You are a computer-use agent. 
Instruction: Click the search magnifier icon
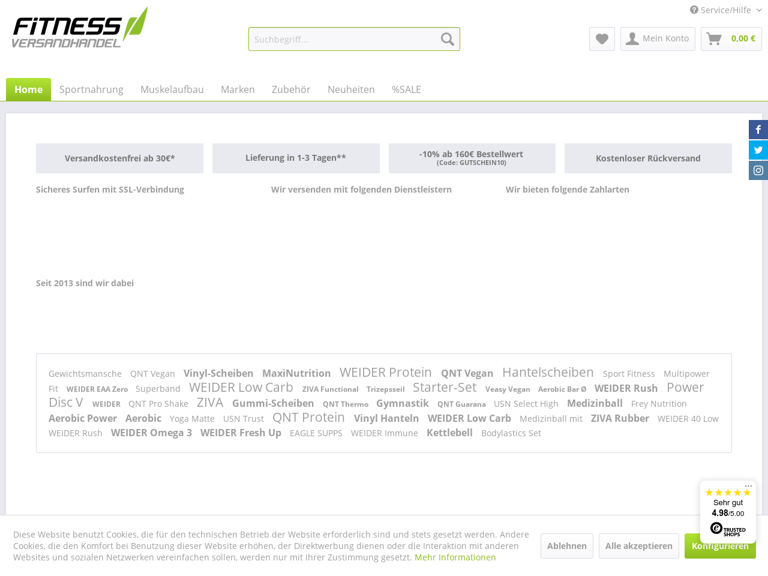click(447, 39)
